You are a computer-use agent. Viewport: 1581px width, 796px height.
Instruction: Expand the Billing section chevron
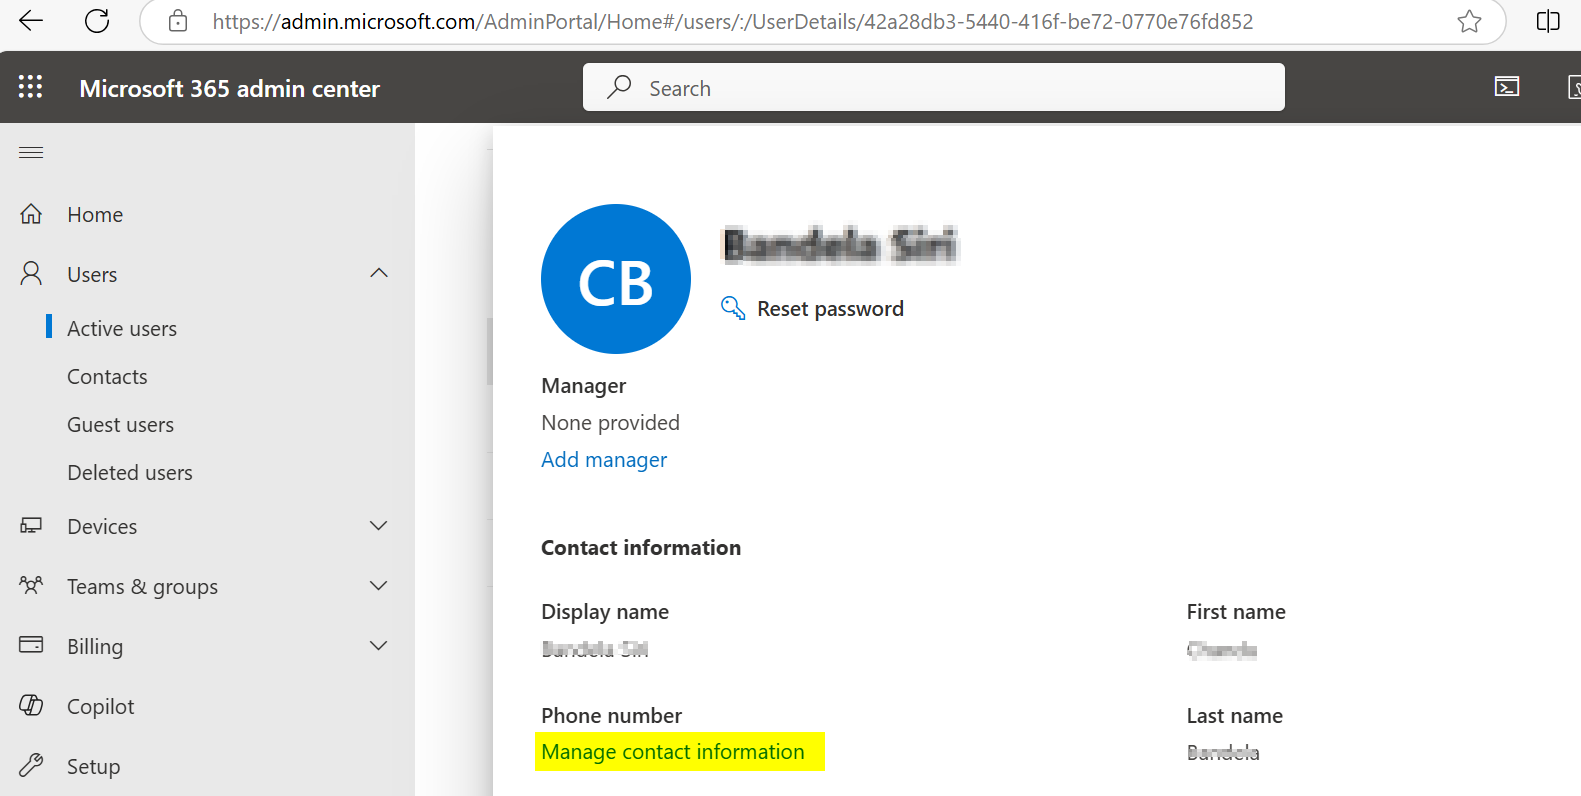point(379,646)
